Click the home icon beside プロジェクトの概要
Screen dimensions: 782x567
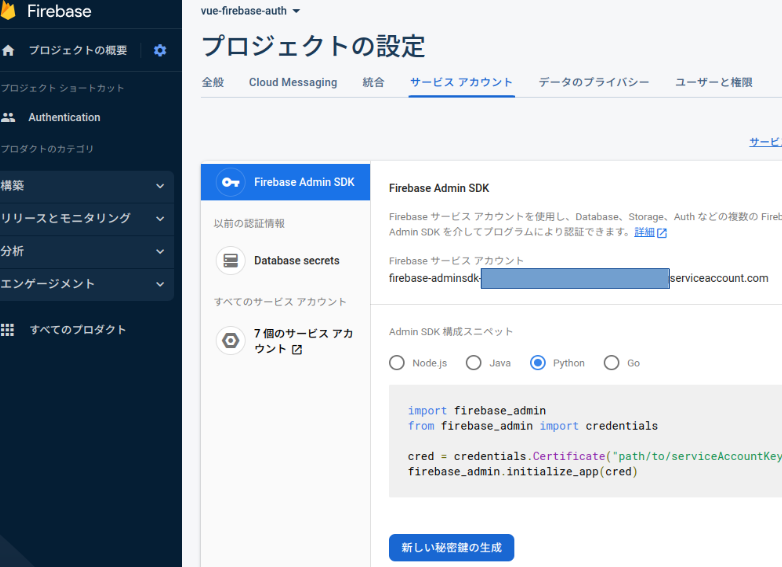(x=8, y=50)
